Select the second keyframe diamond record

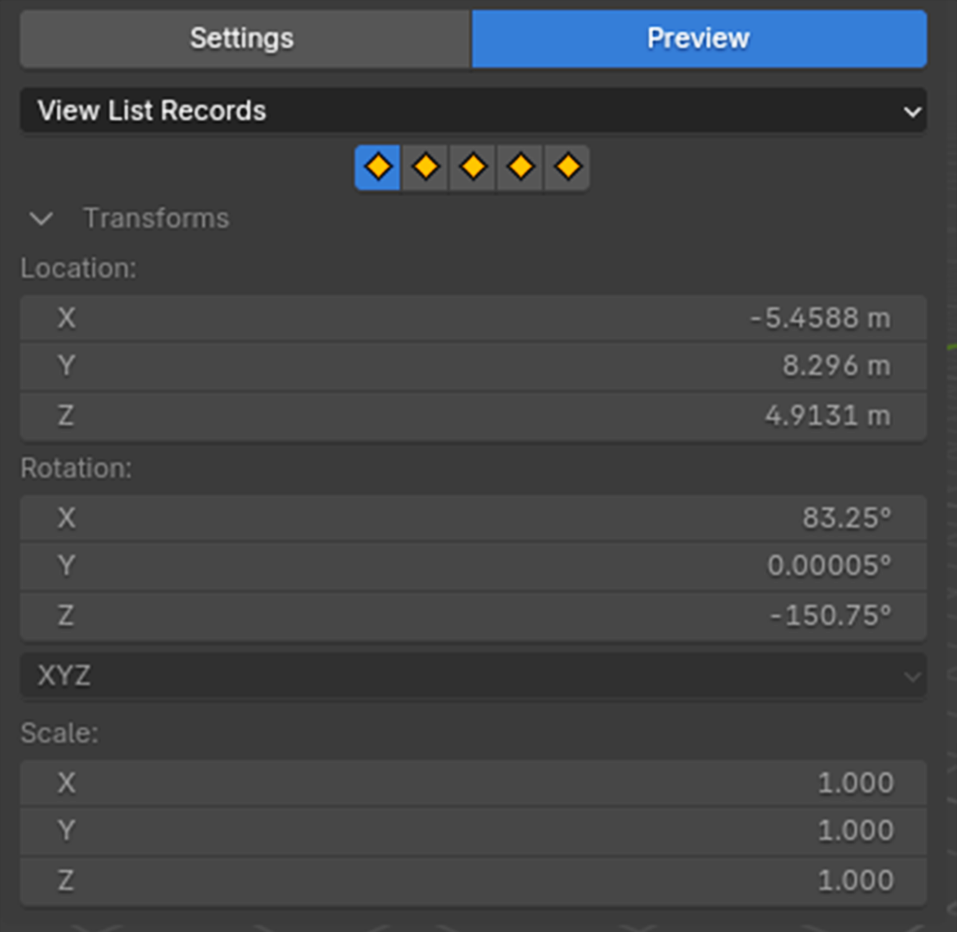point(425,167)
